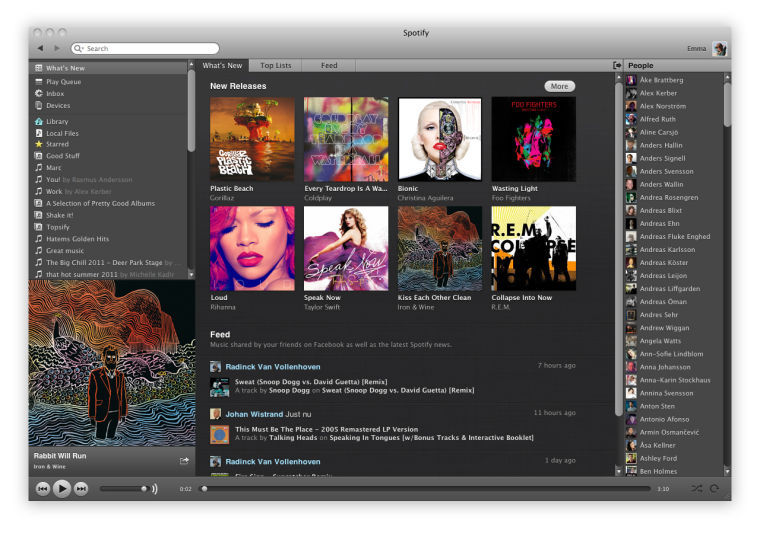This screenshot has height=536, width=760.
Task: Click the Taylor Swift artist link
Action: point(322,307)
